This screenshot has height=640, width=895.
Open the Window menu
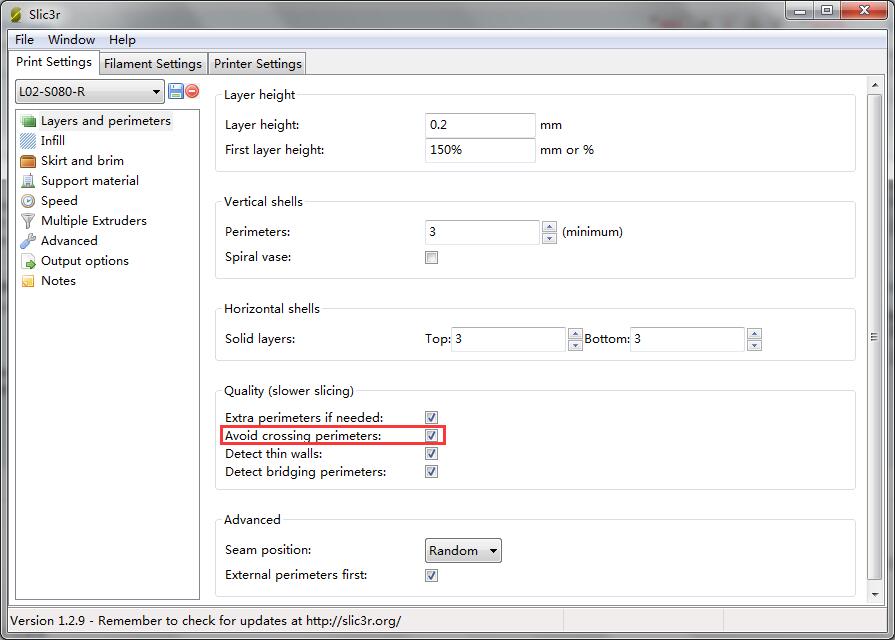(71, 39)
